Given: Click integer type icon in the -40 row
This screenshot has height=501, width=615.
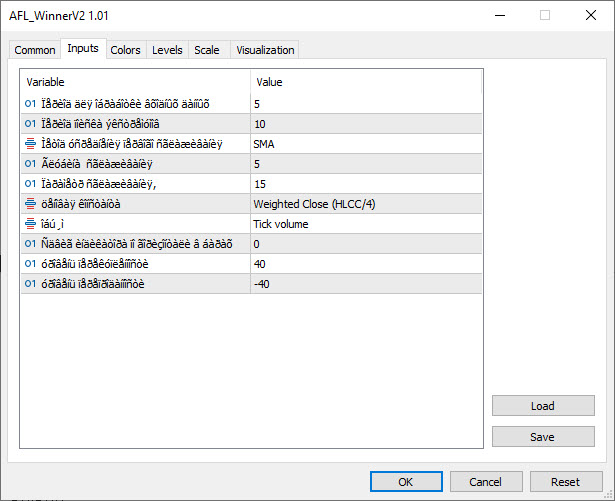Looking at the screenshot, I should [30, 284].
